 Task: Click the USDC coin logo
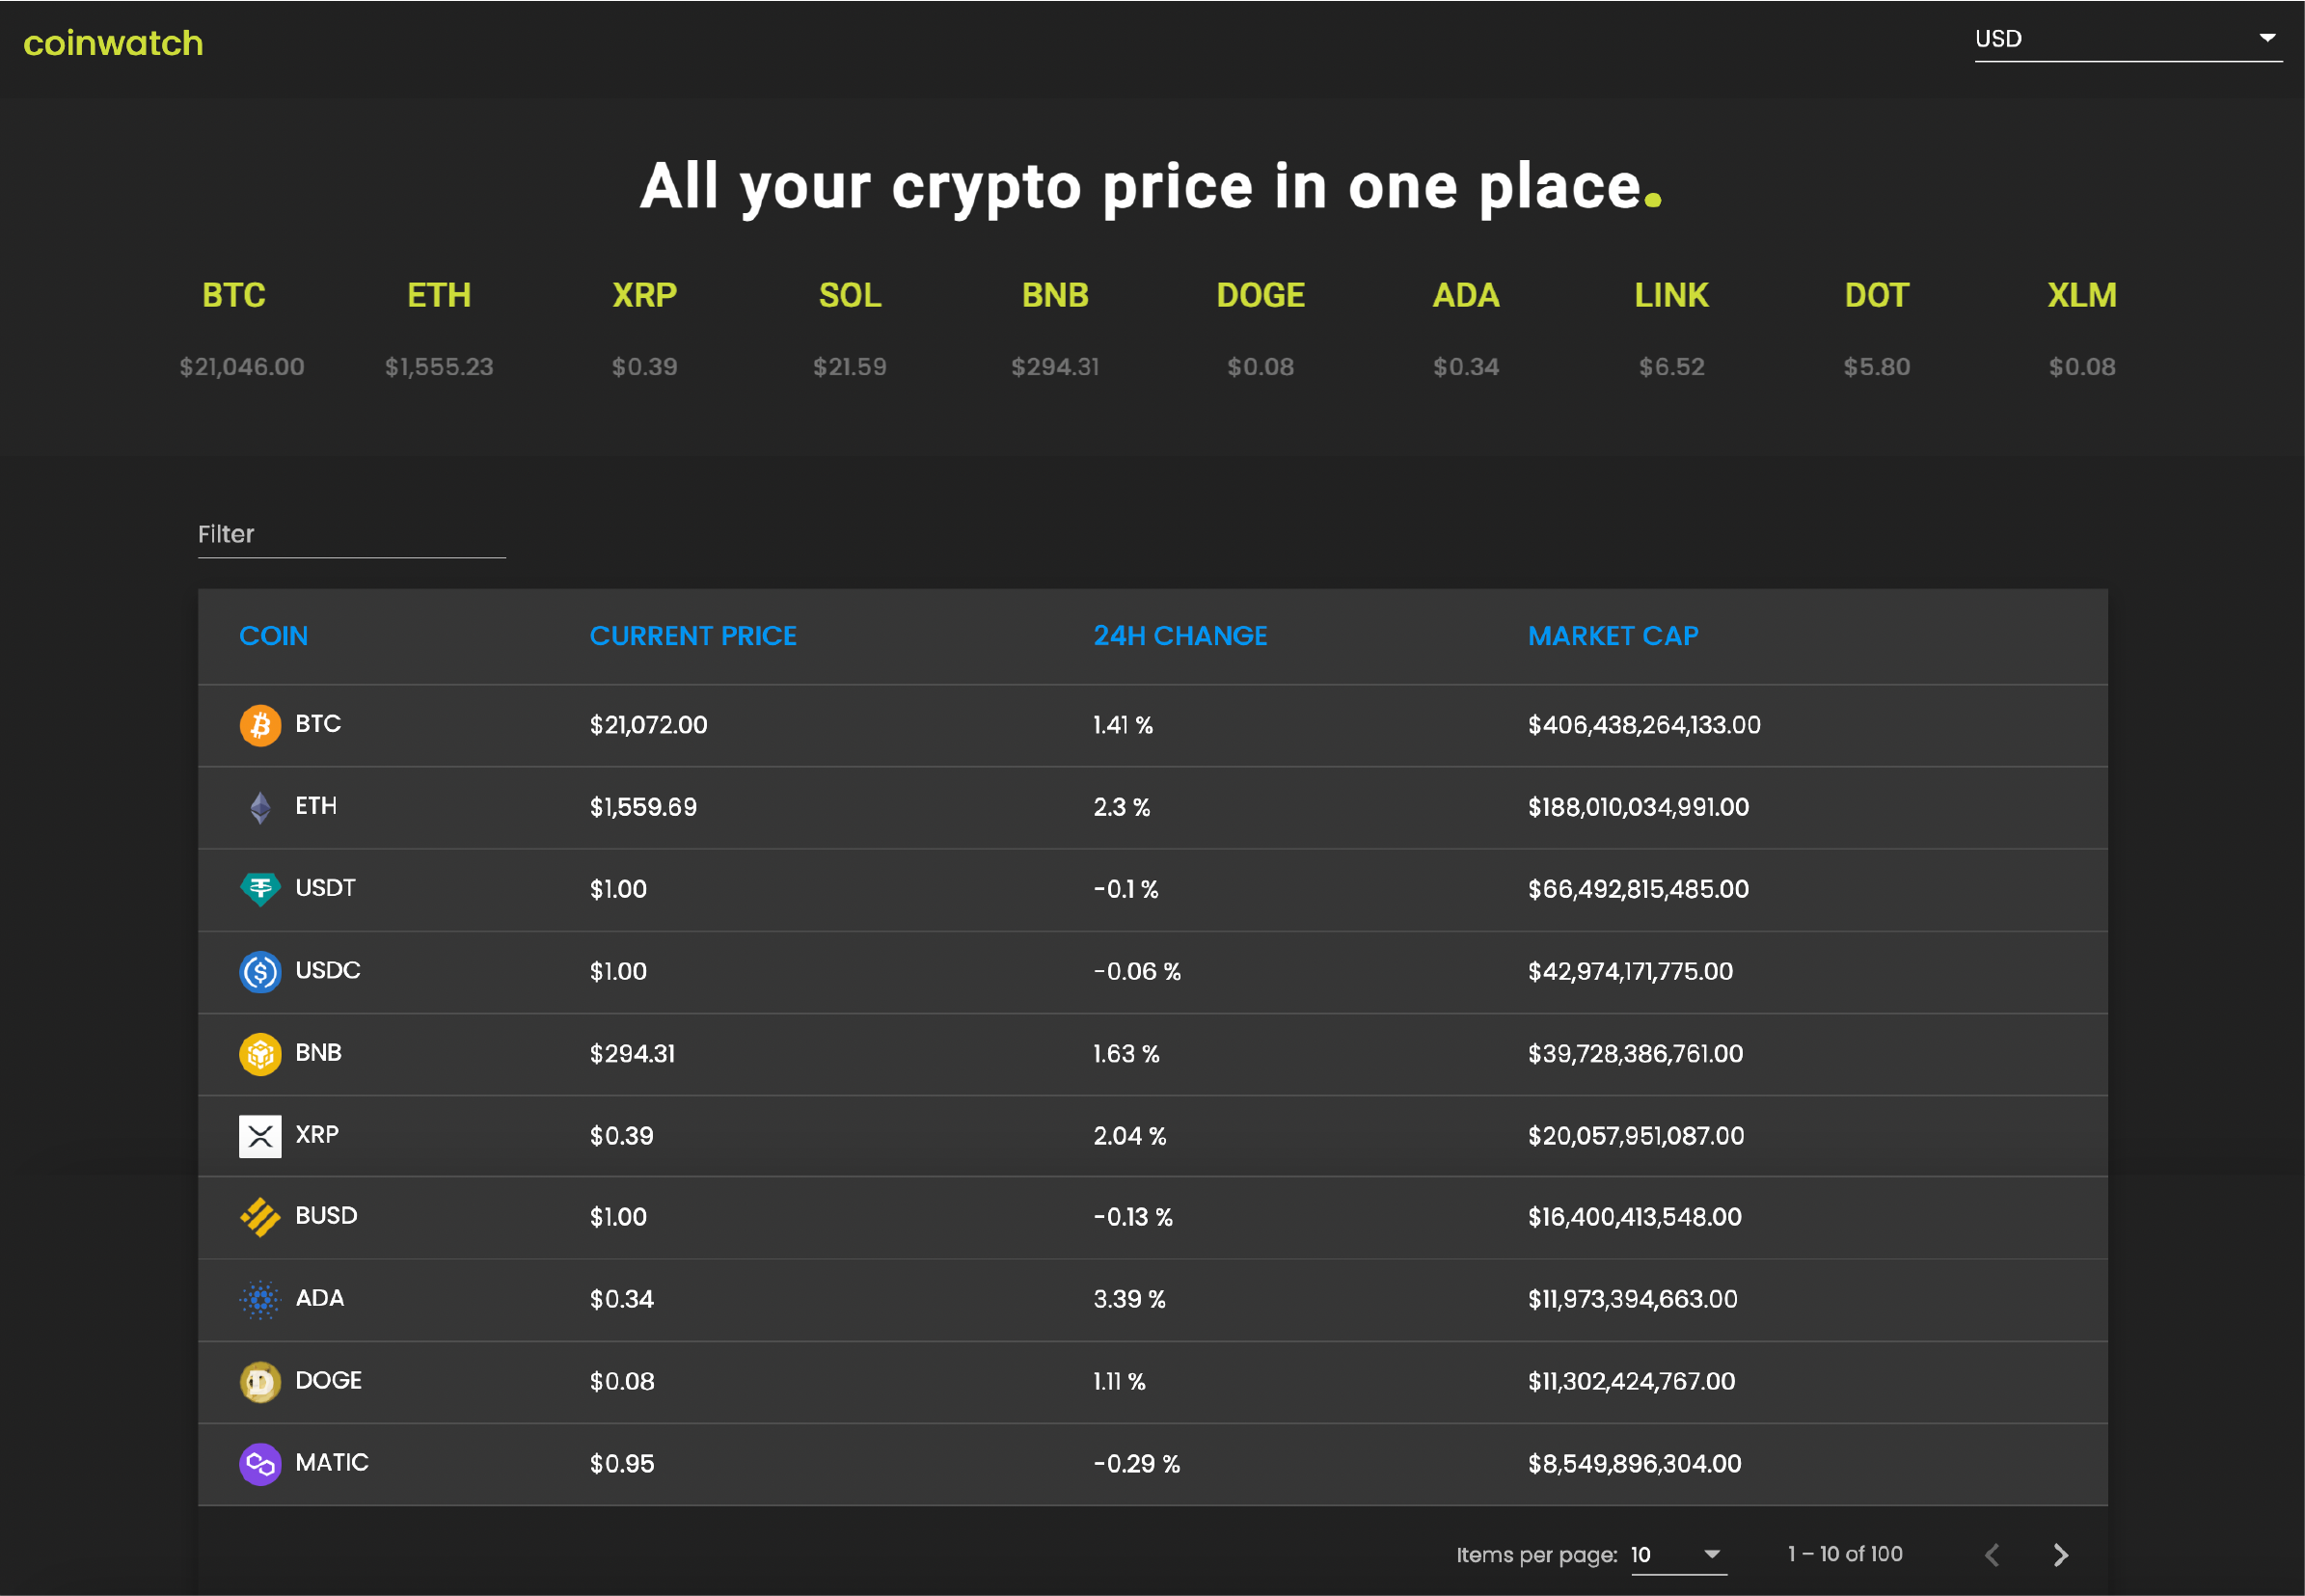pyautogui.click(x=260, y=971)
